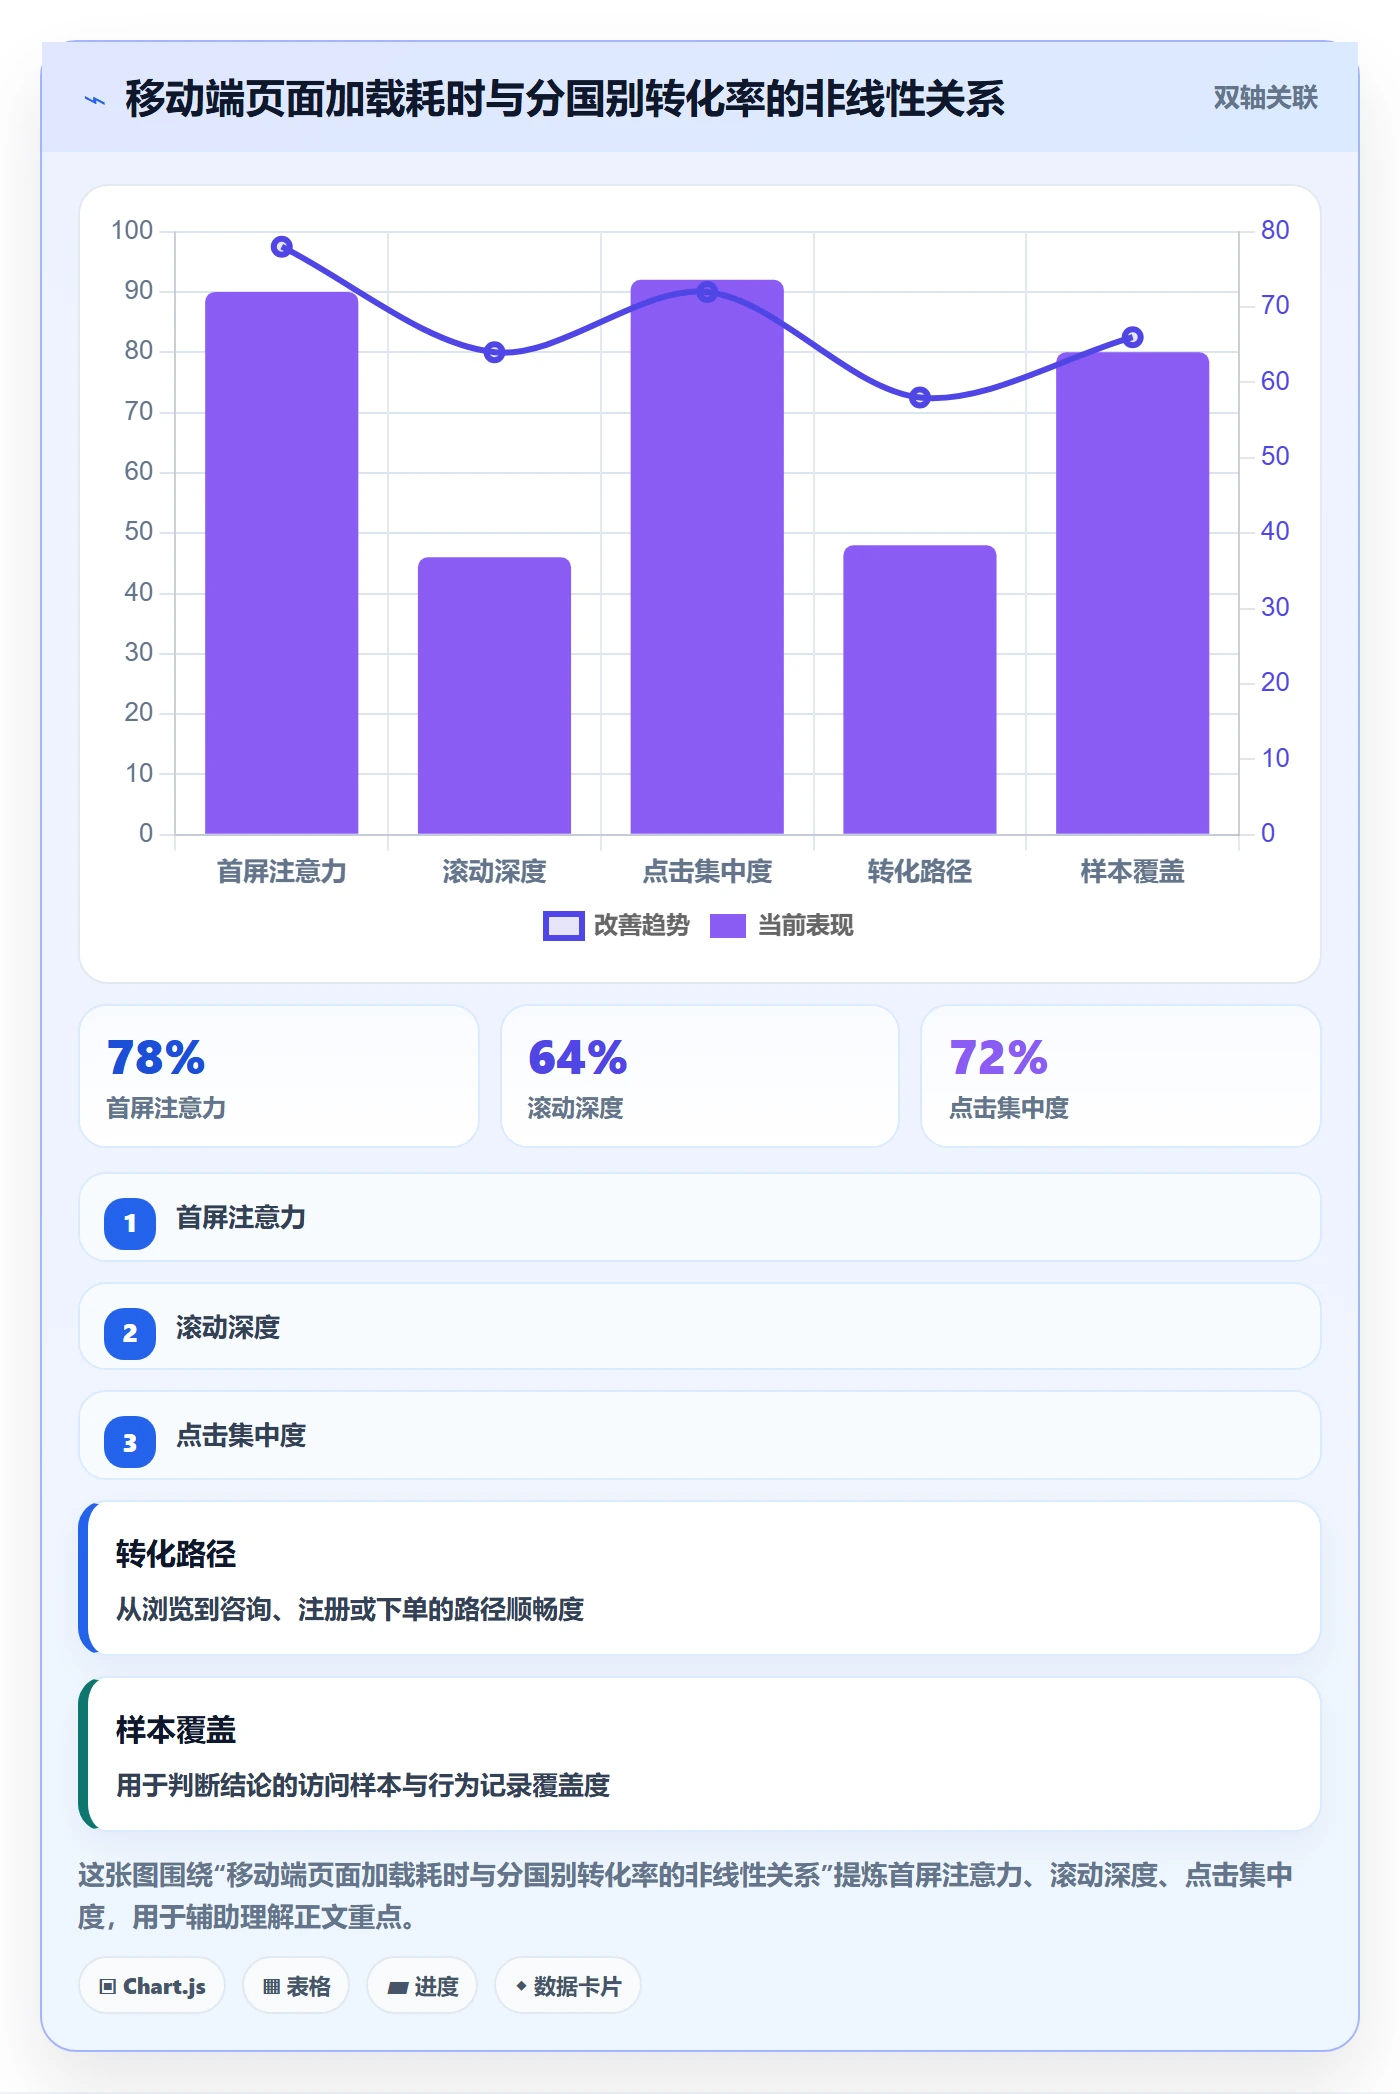Viewport: 1400px width, 2094px height.
Task: Click the lightning bolt icon beside the title
Action: (95, 100)
